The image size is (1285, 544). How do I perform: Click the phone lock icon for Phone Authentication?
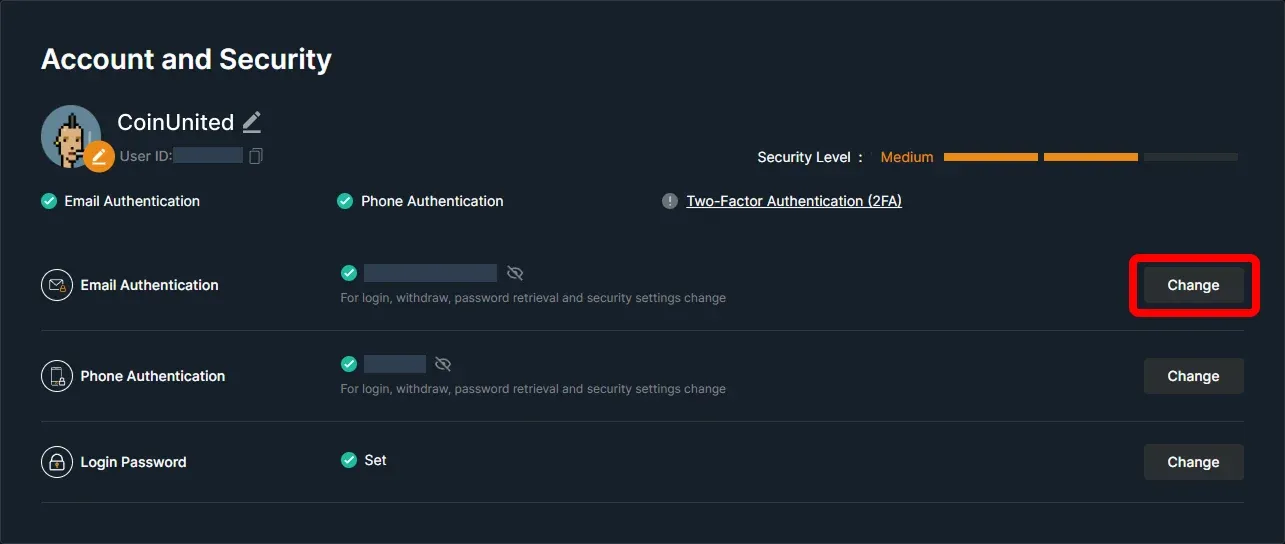pyautogui.click(x=57, y=376)
